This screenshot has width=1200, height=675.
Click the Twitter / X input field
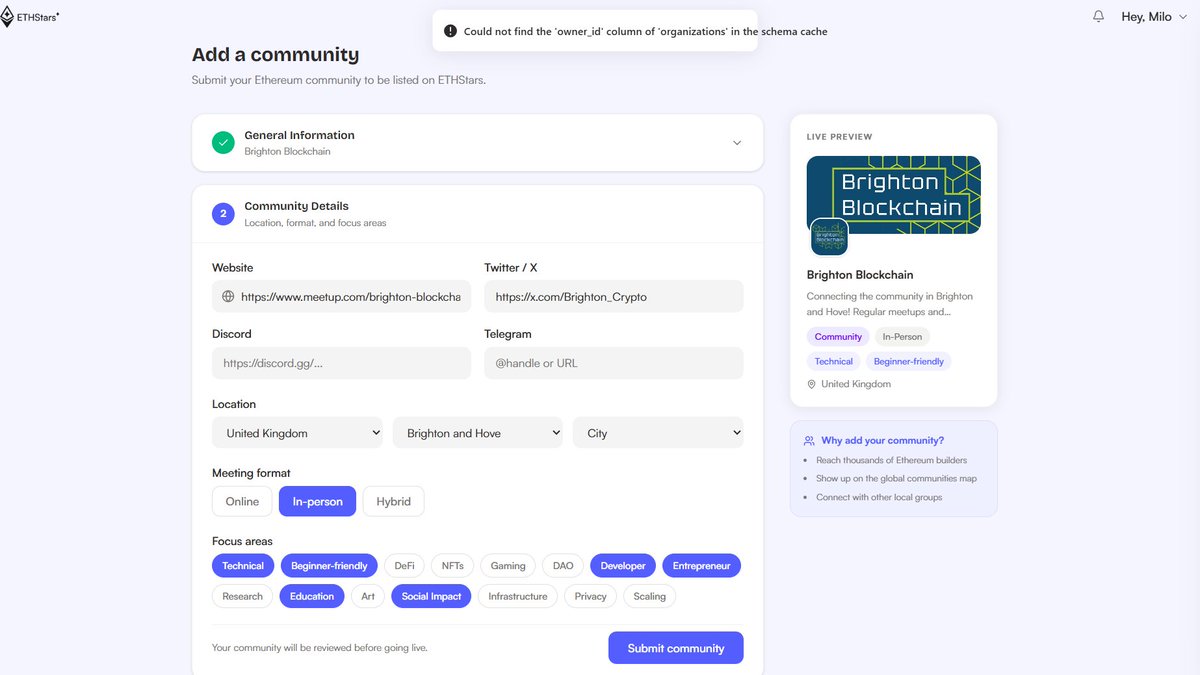(614, 297)
